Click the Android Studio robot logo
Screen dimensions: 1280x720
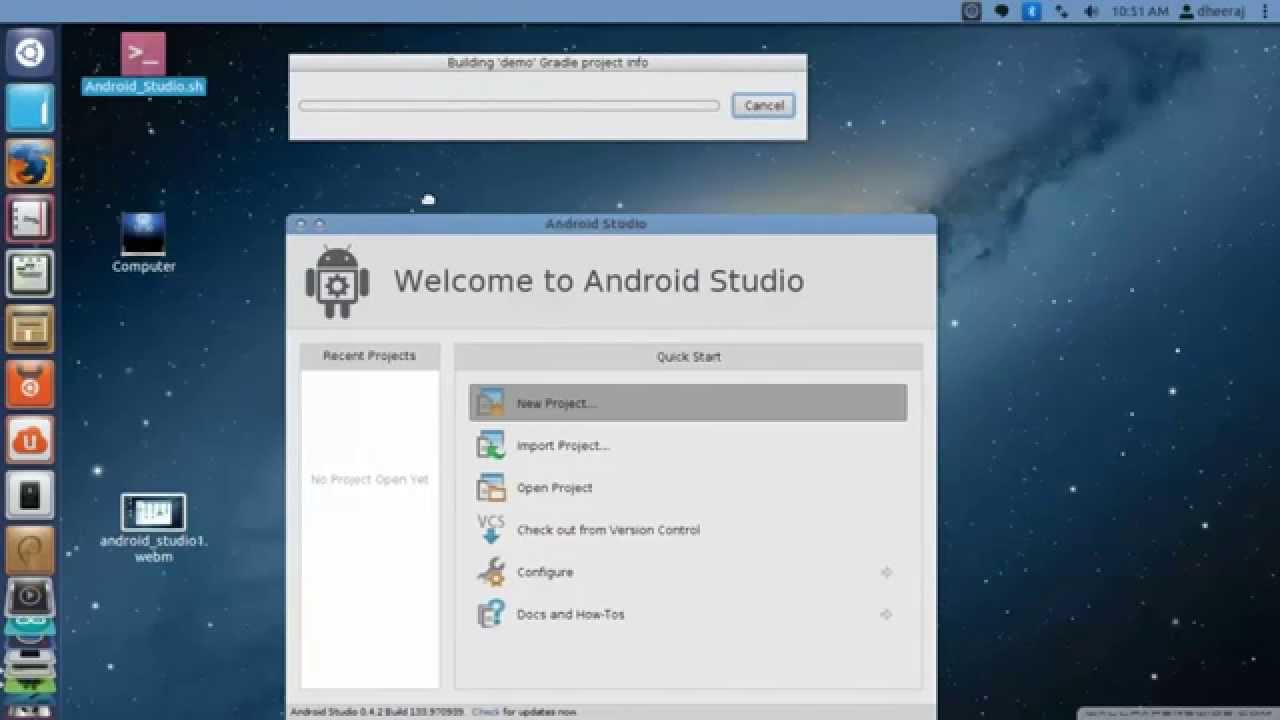point(337,282)
